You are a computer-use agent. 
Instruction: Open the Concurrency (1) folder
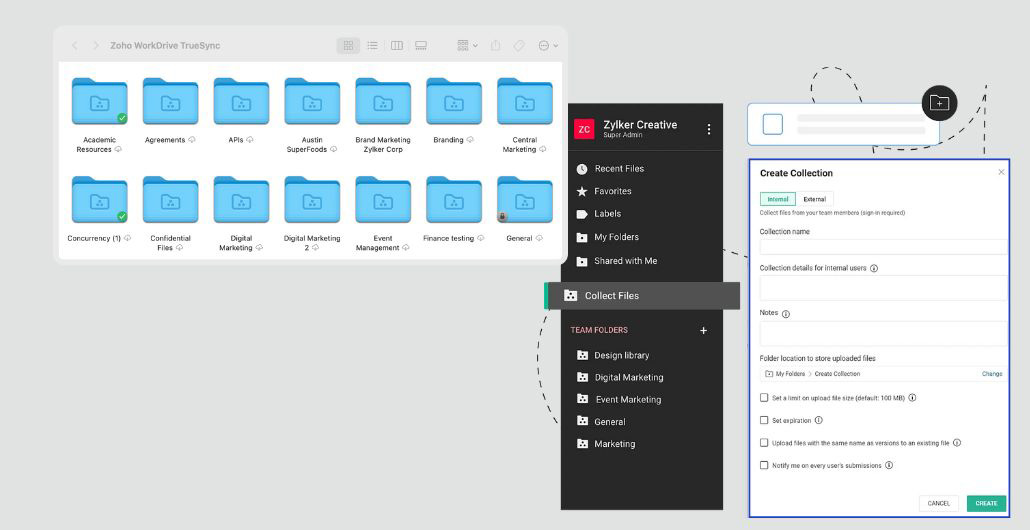[x=99, y=200]
